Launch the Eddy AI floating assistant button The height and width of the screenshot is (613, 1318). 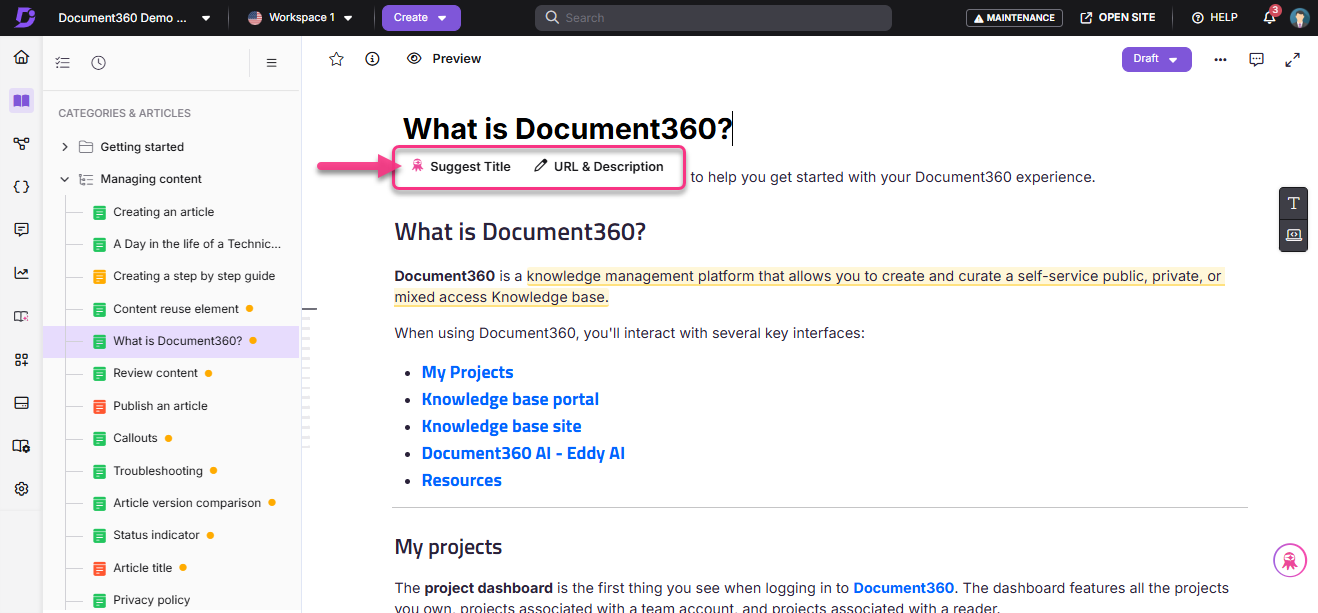[1289, 560]
